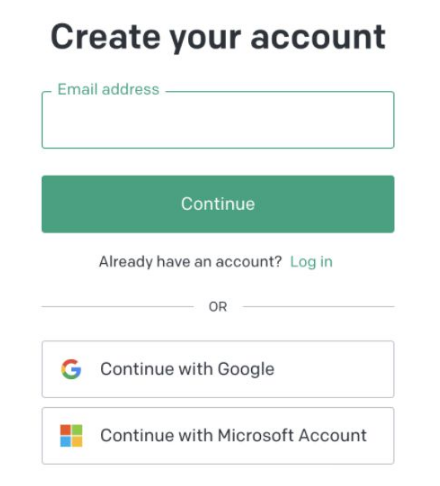Click the Microsoft four-square logo icon
This screenshot has width=440, height=486.
click(71, 435)
